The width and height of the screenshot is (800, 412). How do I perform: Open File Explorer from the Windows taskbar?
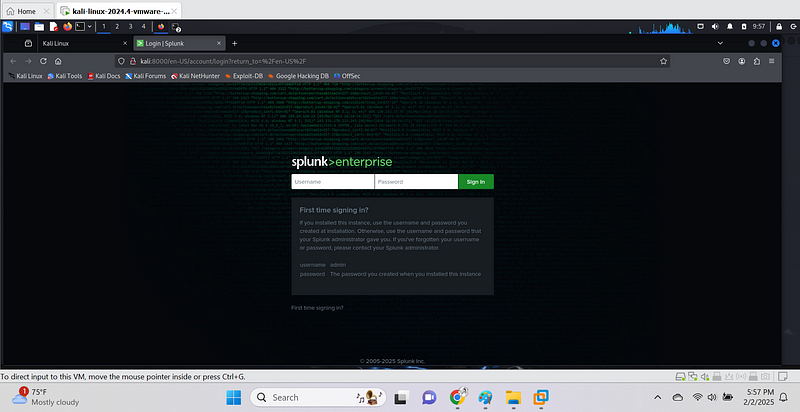coord(513,397)
